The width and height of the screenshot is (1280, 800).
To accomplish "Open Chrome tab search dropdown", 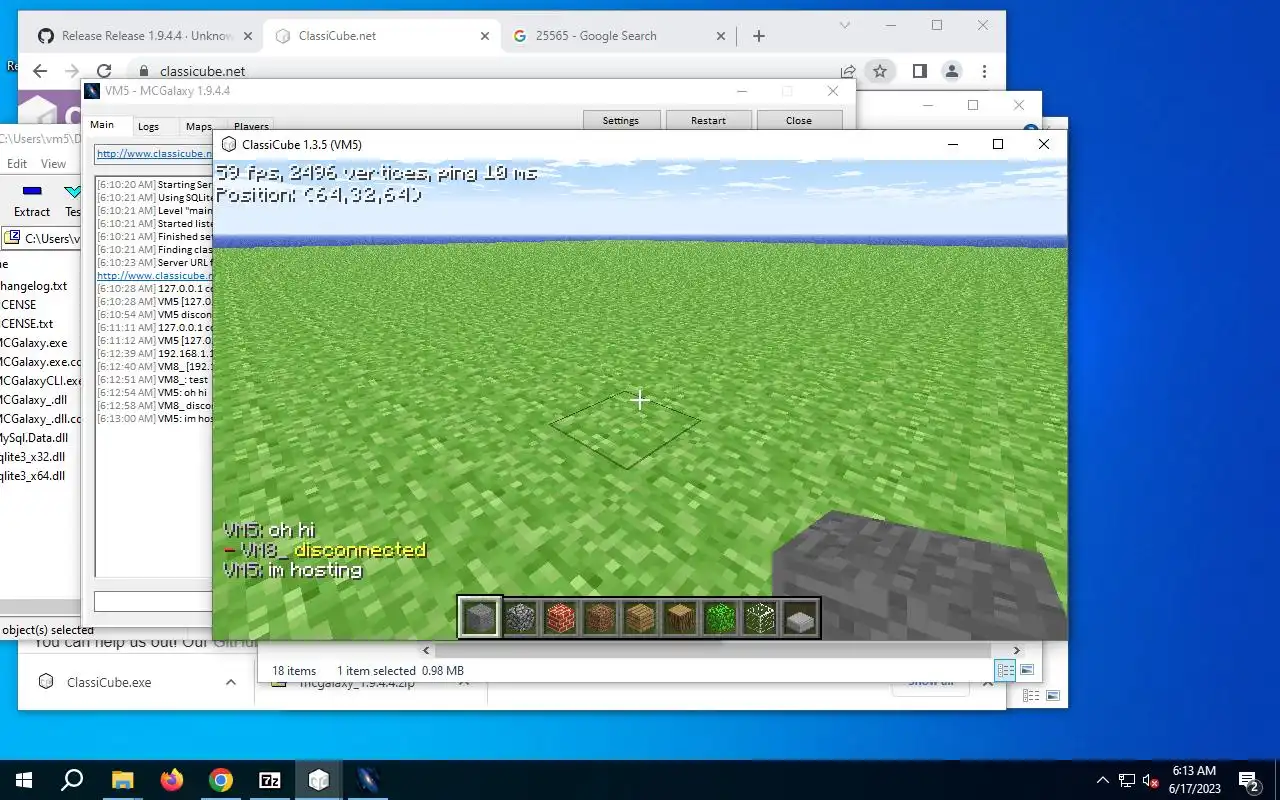I will pos(845,25).
